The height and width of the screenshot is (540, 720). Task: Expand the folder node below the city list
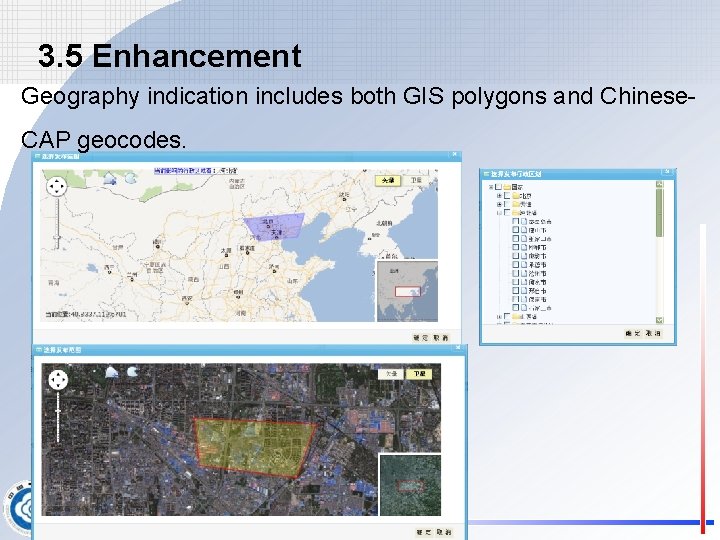point(499,316)
